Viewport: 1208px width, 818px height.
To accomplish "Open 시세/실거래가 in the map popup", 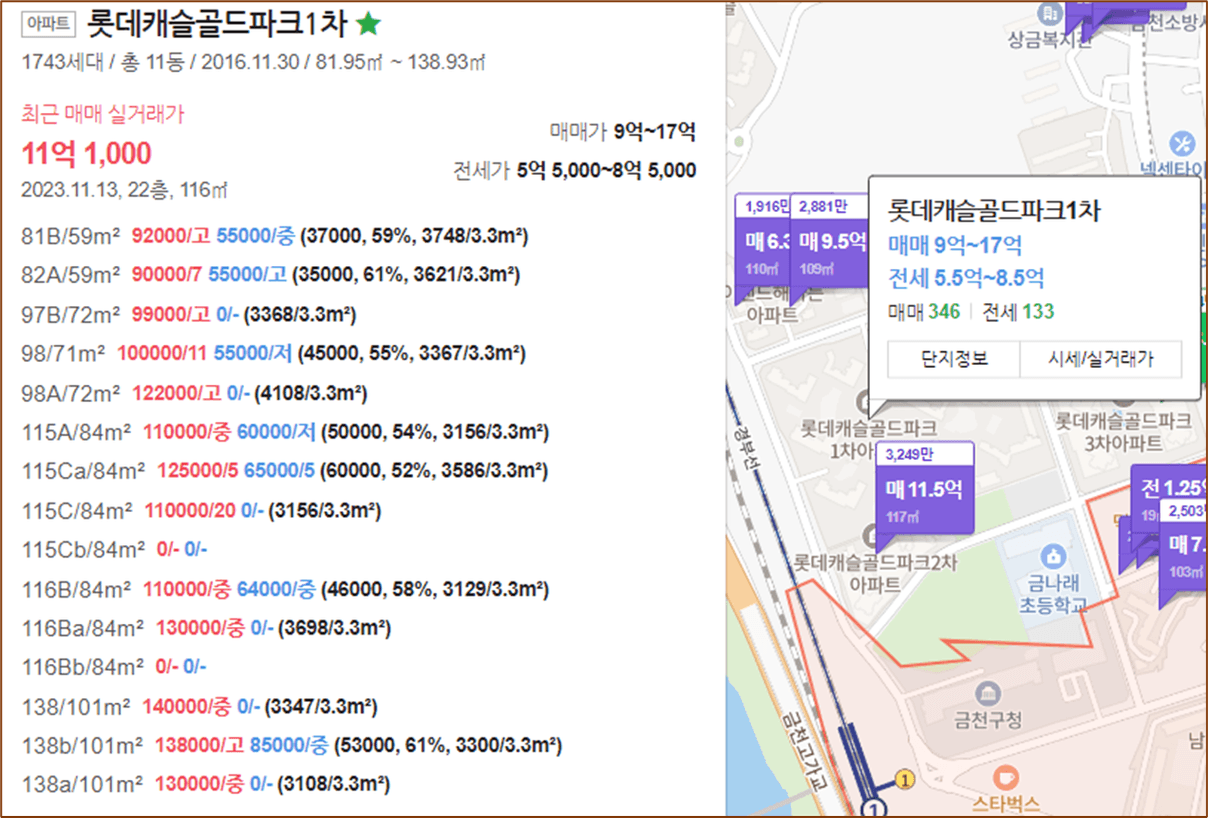I will 1100,359.
